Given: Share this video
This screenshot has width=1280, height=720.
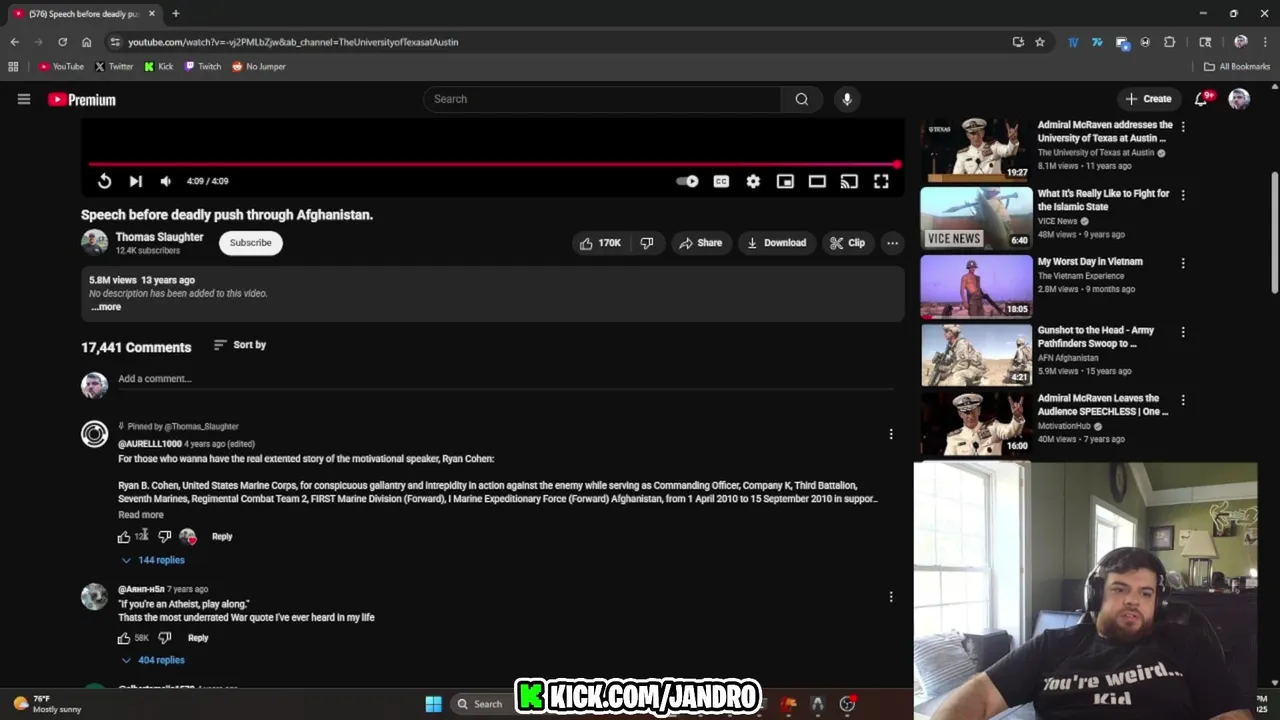Looking at the screenshot, I should click(x=700, y=243).
